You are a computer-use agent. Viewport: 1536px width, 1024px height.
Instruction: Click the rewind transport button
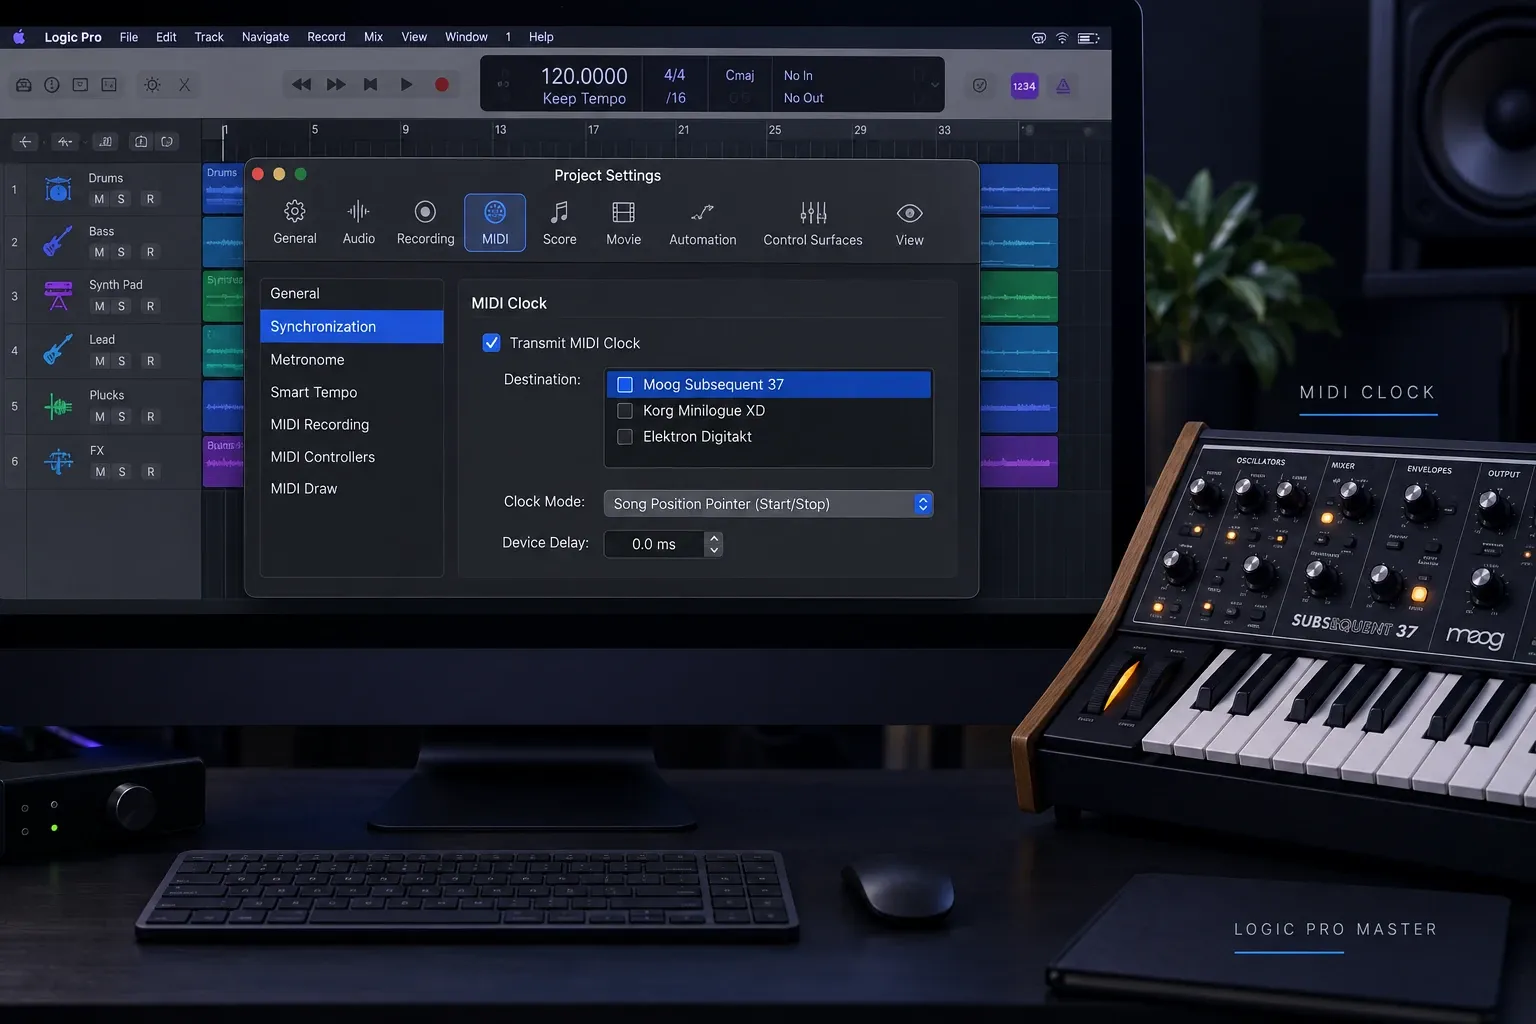point(301,85)
